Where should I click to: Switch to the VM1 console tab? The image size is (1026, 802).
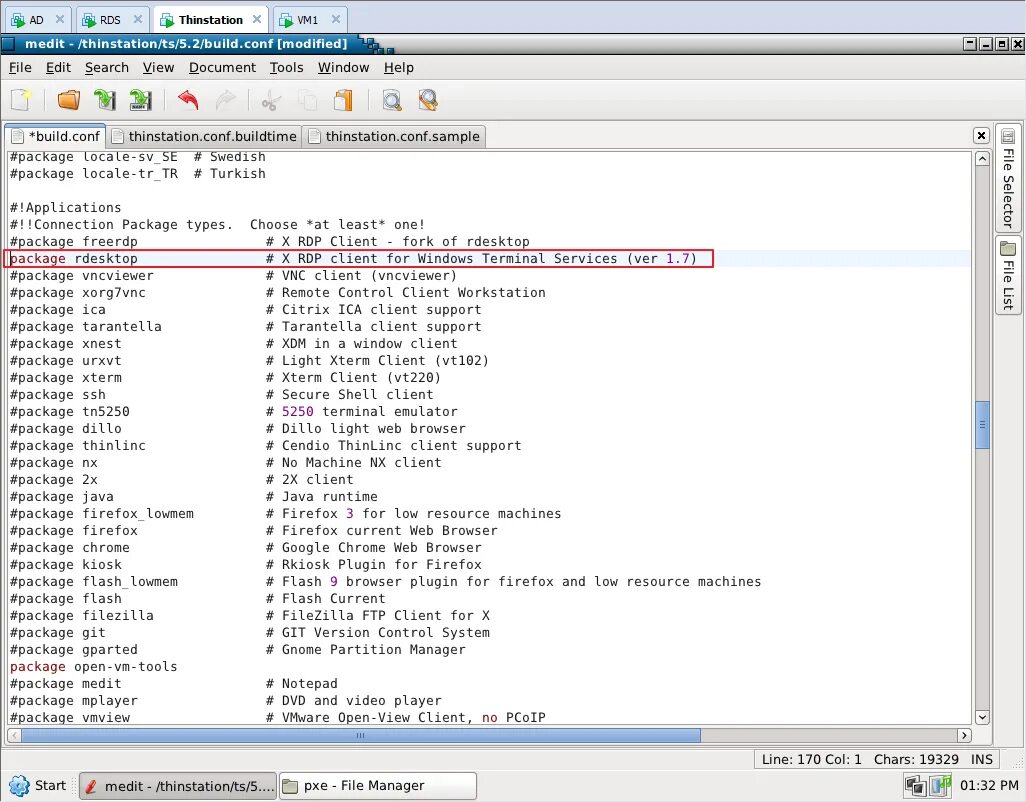[308, 18]
